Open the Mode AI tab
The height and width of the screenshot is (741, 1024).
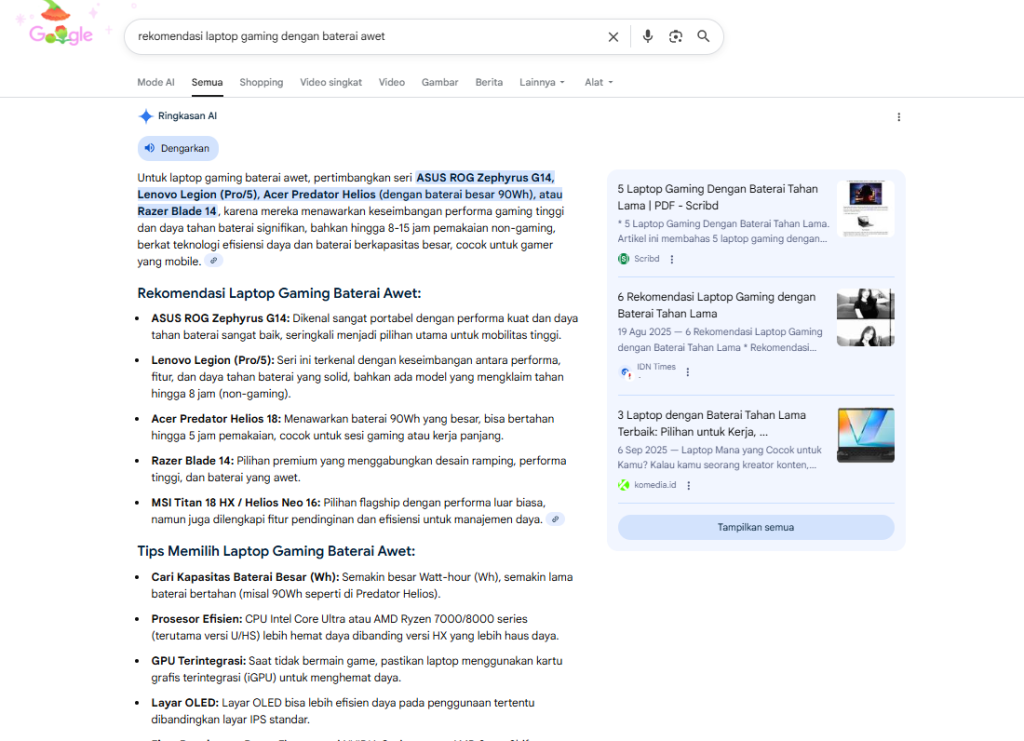pos(156,83)
